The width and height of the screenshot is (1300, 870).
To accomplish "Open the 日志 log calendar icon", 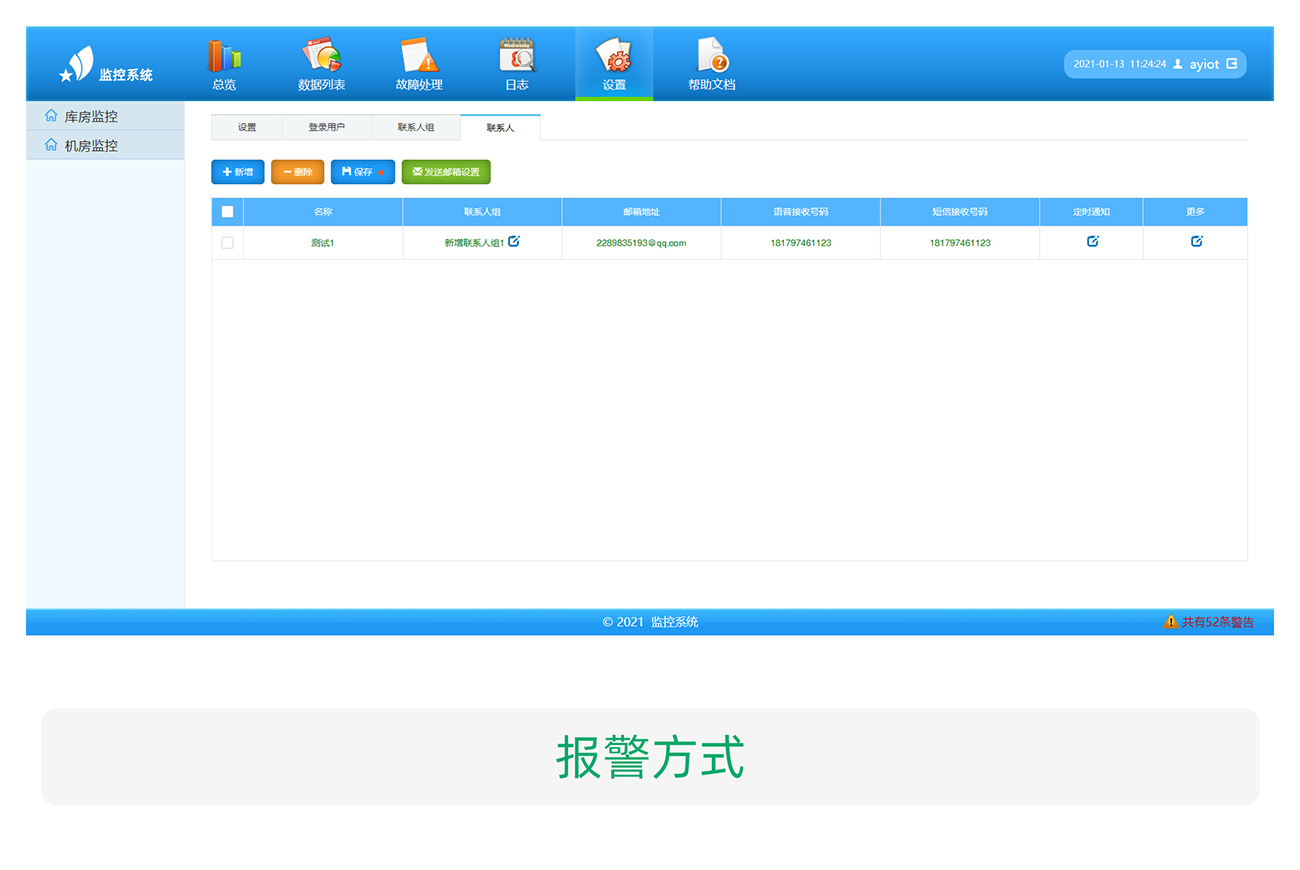I will (516, 56).
